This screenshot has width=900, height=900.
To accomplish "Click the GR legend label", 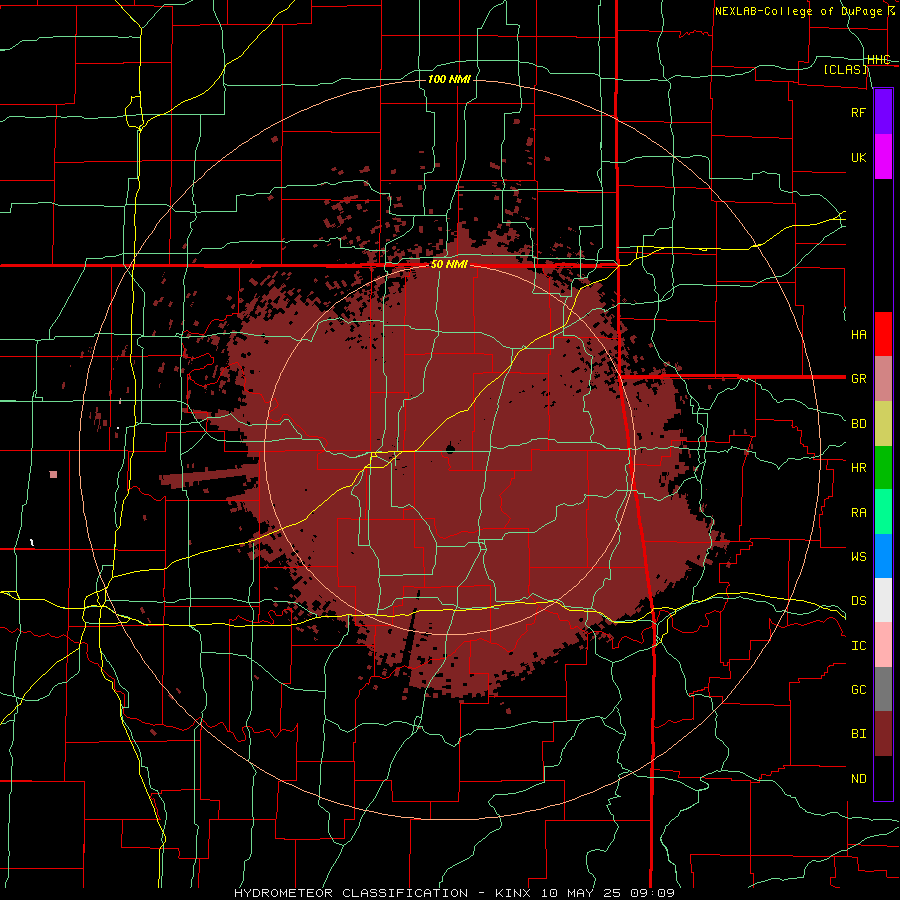I will point(858,379).
